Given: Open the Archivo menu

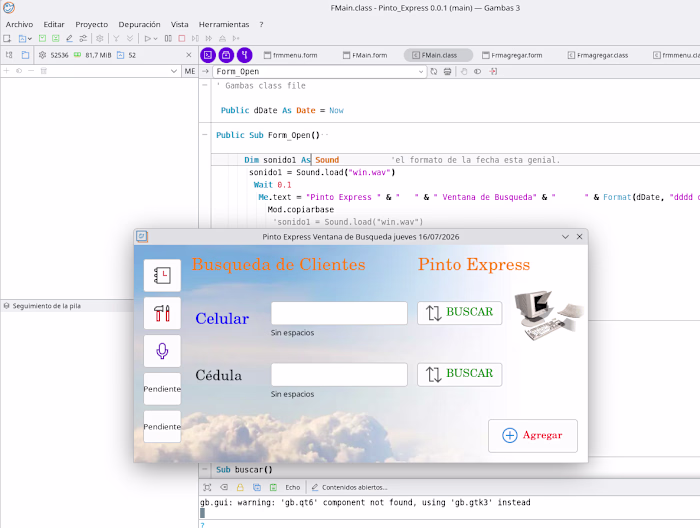Looking at the screenshot, I should (19, 24).
